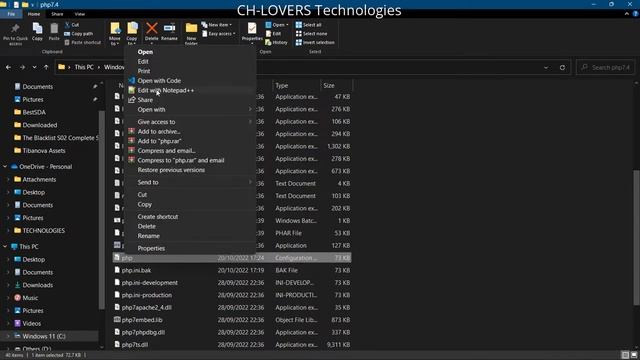Click the Cut scissors icon in ribbon

67,25
